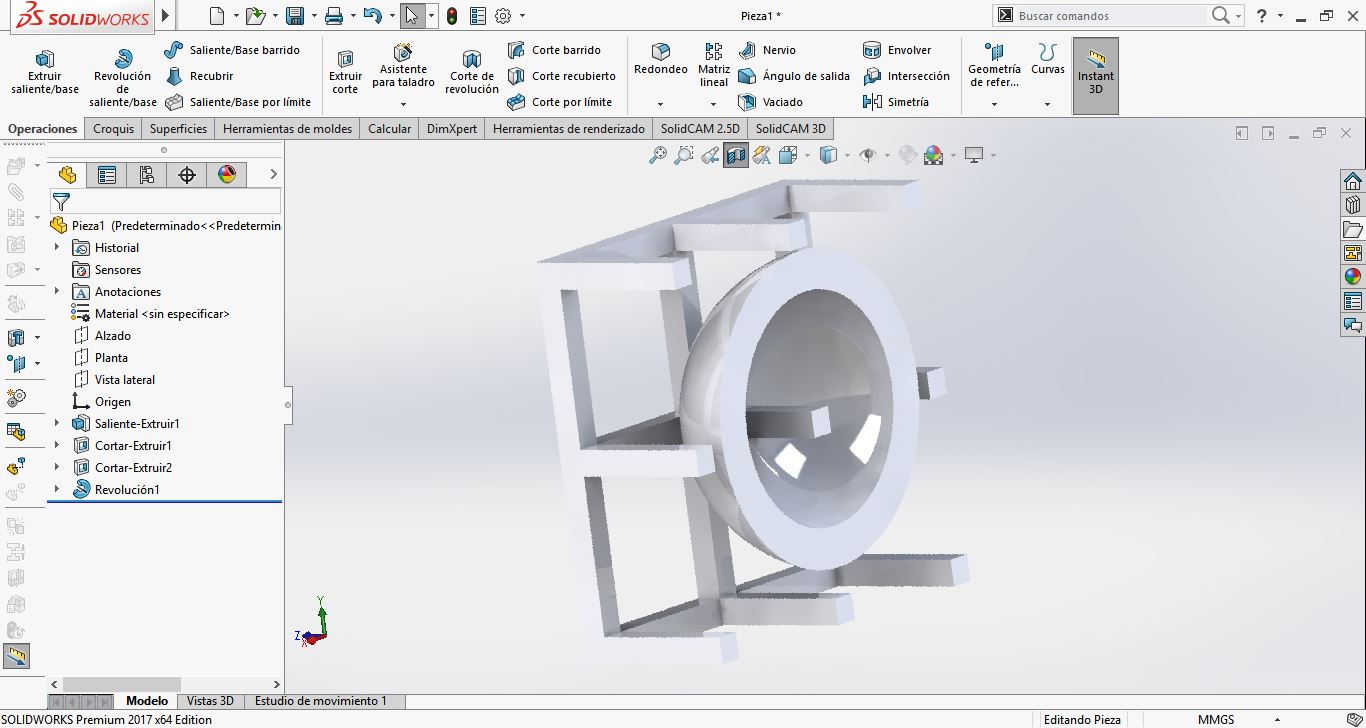Expand the Saliente-Extruir1 feature
Image resolution: width=1366 pixels, height=728 pixels.
point(57,423)
